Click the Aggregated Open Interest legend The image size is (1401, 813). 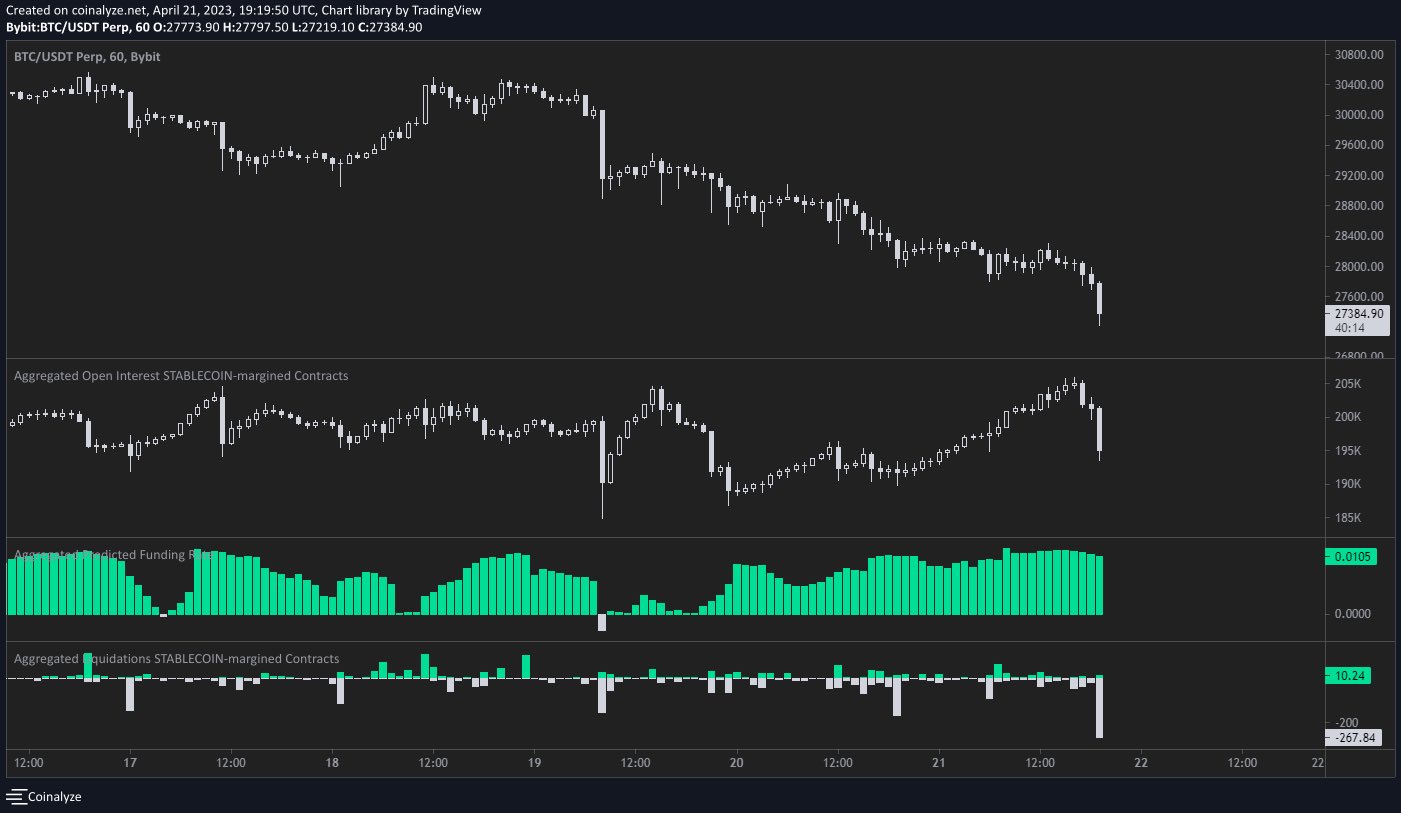pyautogui.click(x=180, y=375)
